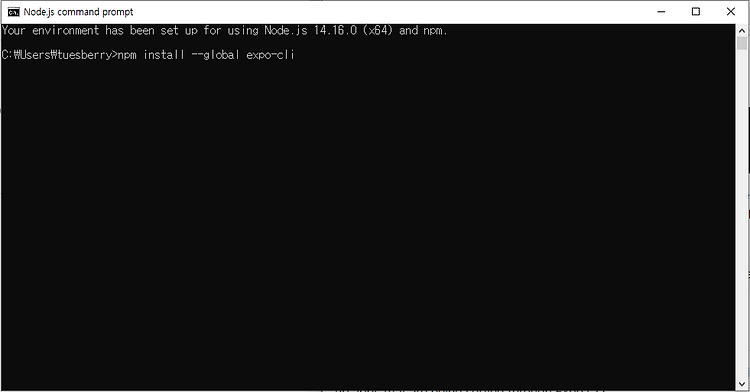Click the scrollbar down arrow
This screenshot has width=750, height=392.
pyautogui.click(x=742, y=384)
